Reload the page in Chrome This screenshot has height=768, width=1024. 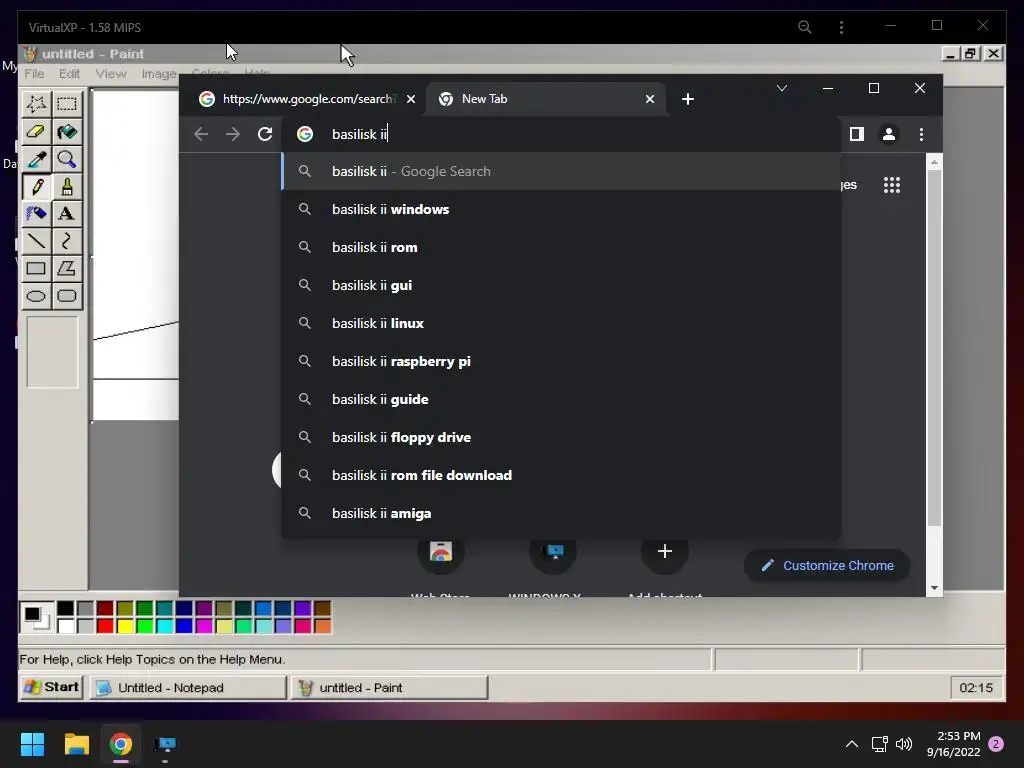point(264,134)
